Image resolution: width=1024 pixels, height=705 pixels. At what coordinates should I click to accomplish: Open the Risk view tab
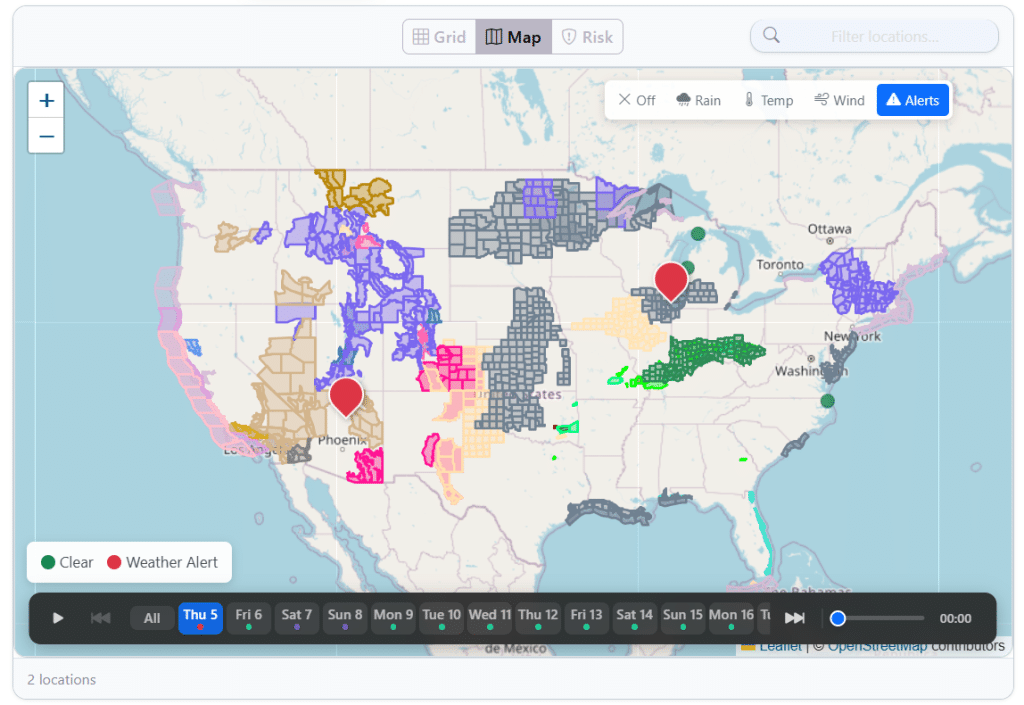tap(587, 37)
